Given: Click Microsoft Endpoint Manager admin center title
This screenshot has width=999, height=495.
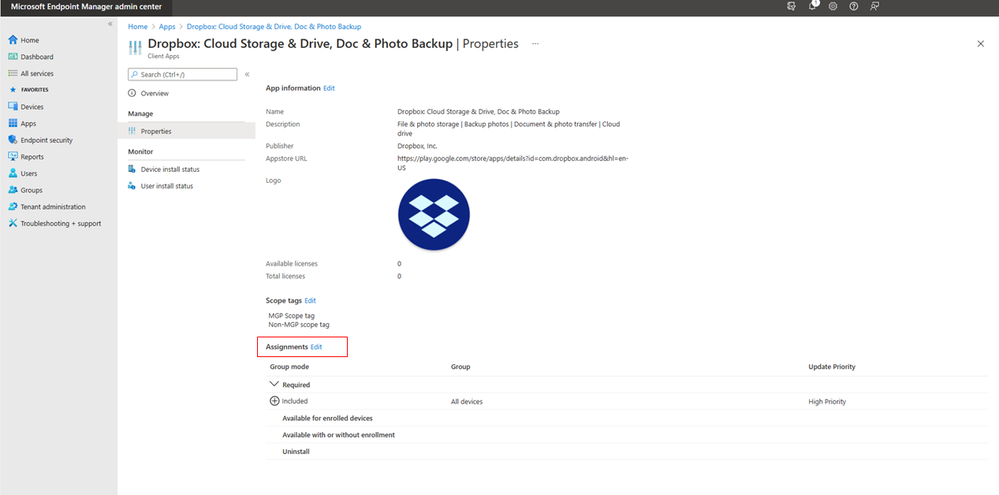Looking at the screenshot, I should click(x=86, y=7).
